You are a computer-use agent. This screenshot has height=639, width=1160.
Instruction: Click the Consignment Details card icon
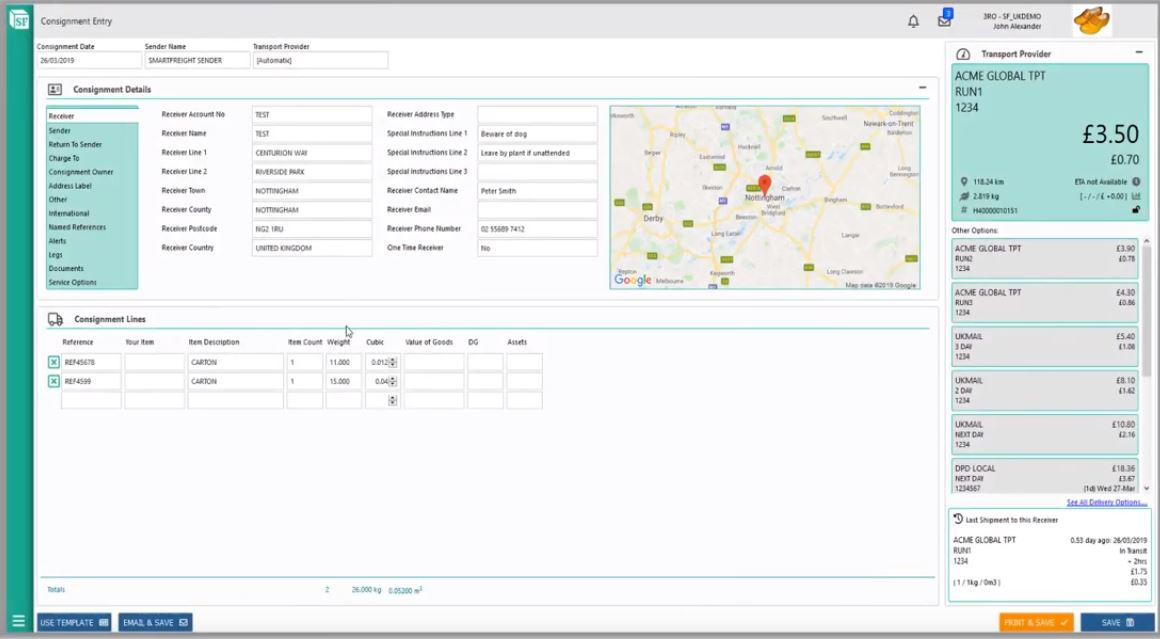(x=55, y=89)
